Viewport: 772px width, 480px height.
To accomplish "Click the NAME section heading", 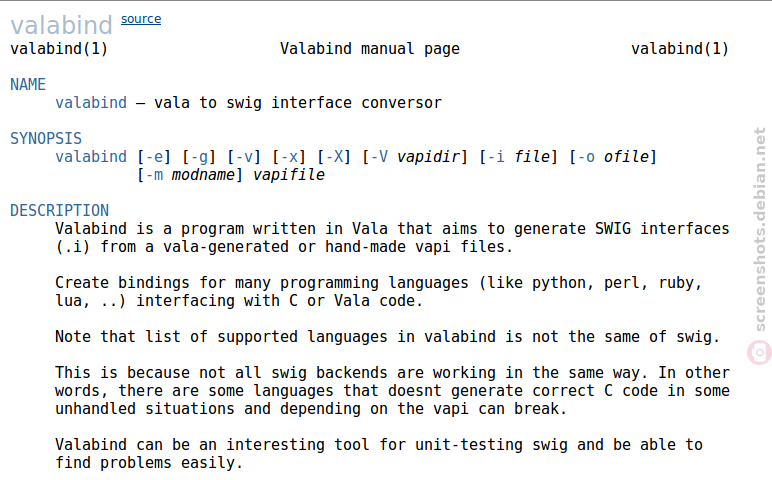I will click(x=28, y=85).
